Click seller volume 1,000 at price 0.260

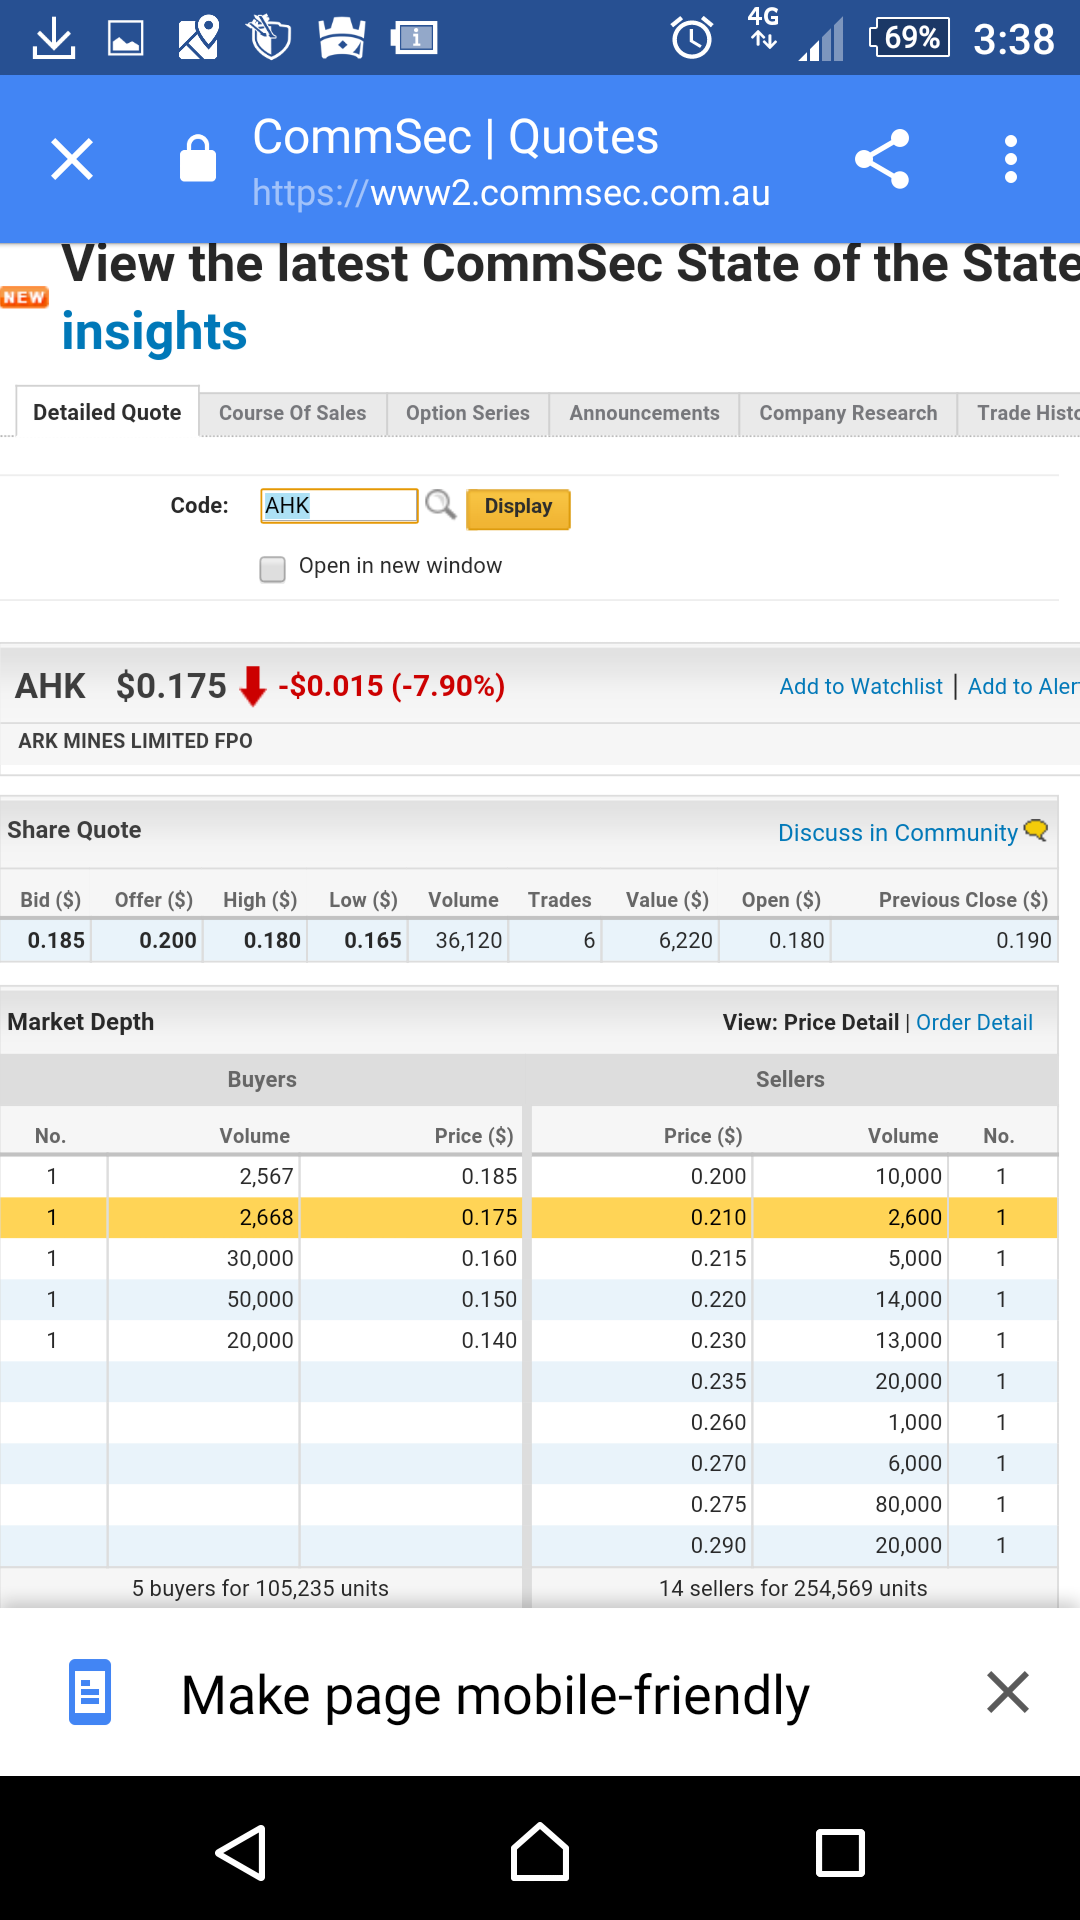point(915,1422)
